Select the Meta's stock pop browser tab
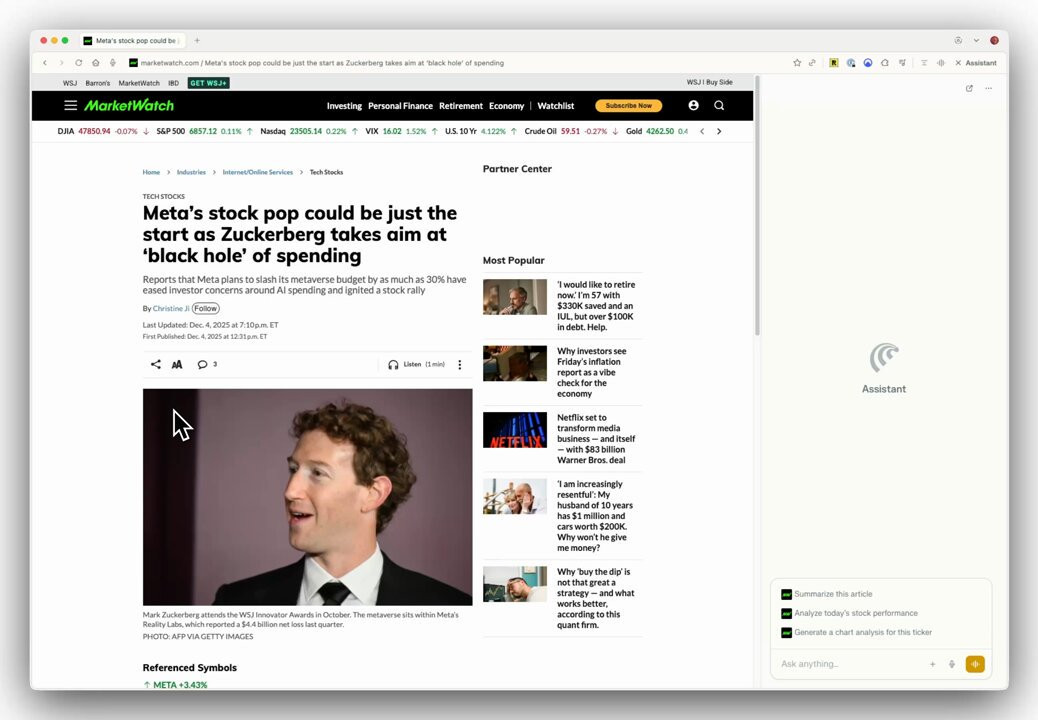 (x=132, y=40)
